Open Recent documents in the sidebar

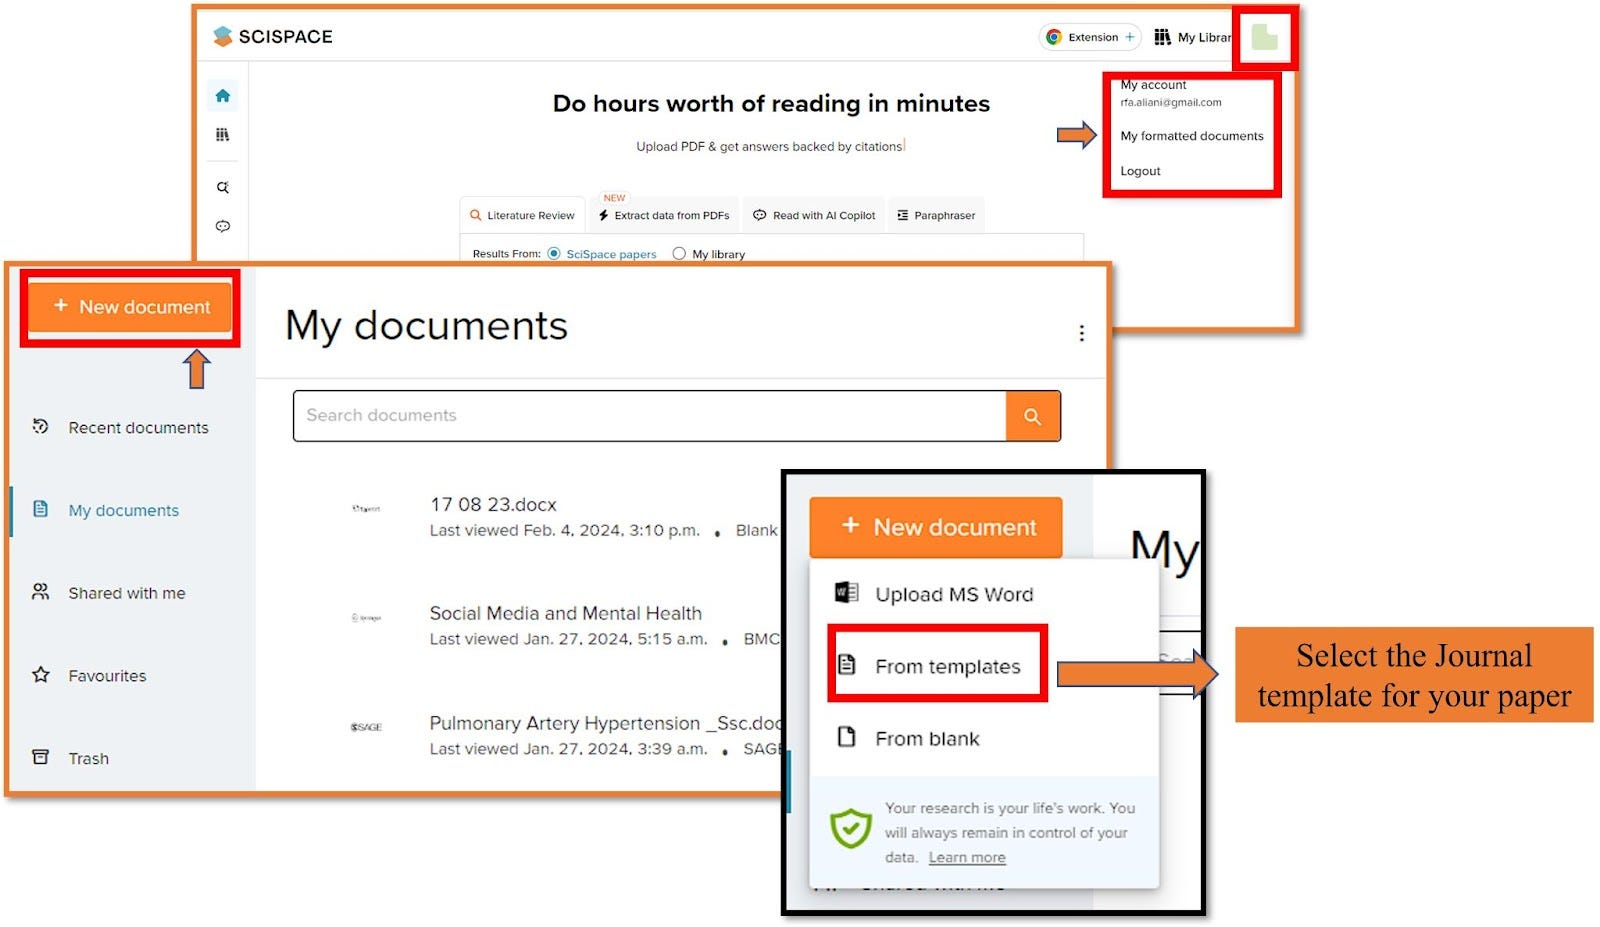(x=138, y=428)
